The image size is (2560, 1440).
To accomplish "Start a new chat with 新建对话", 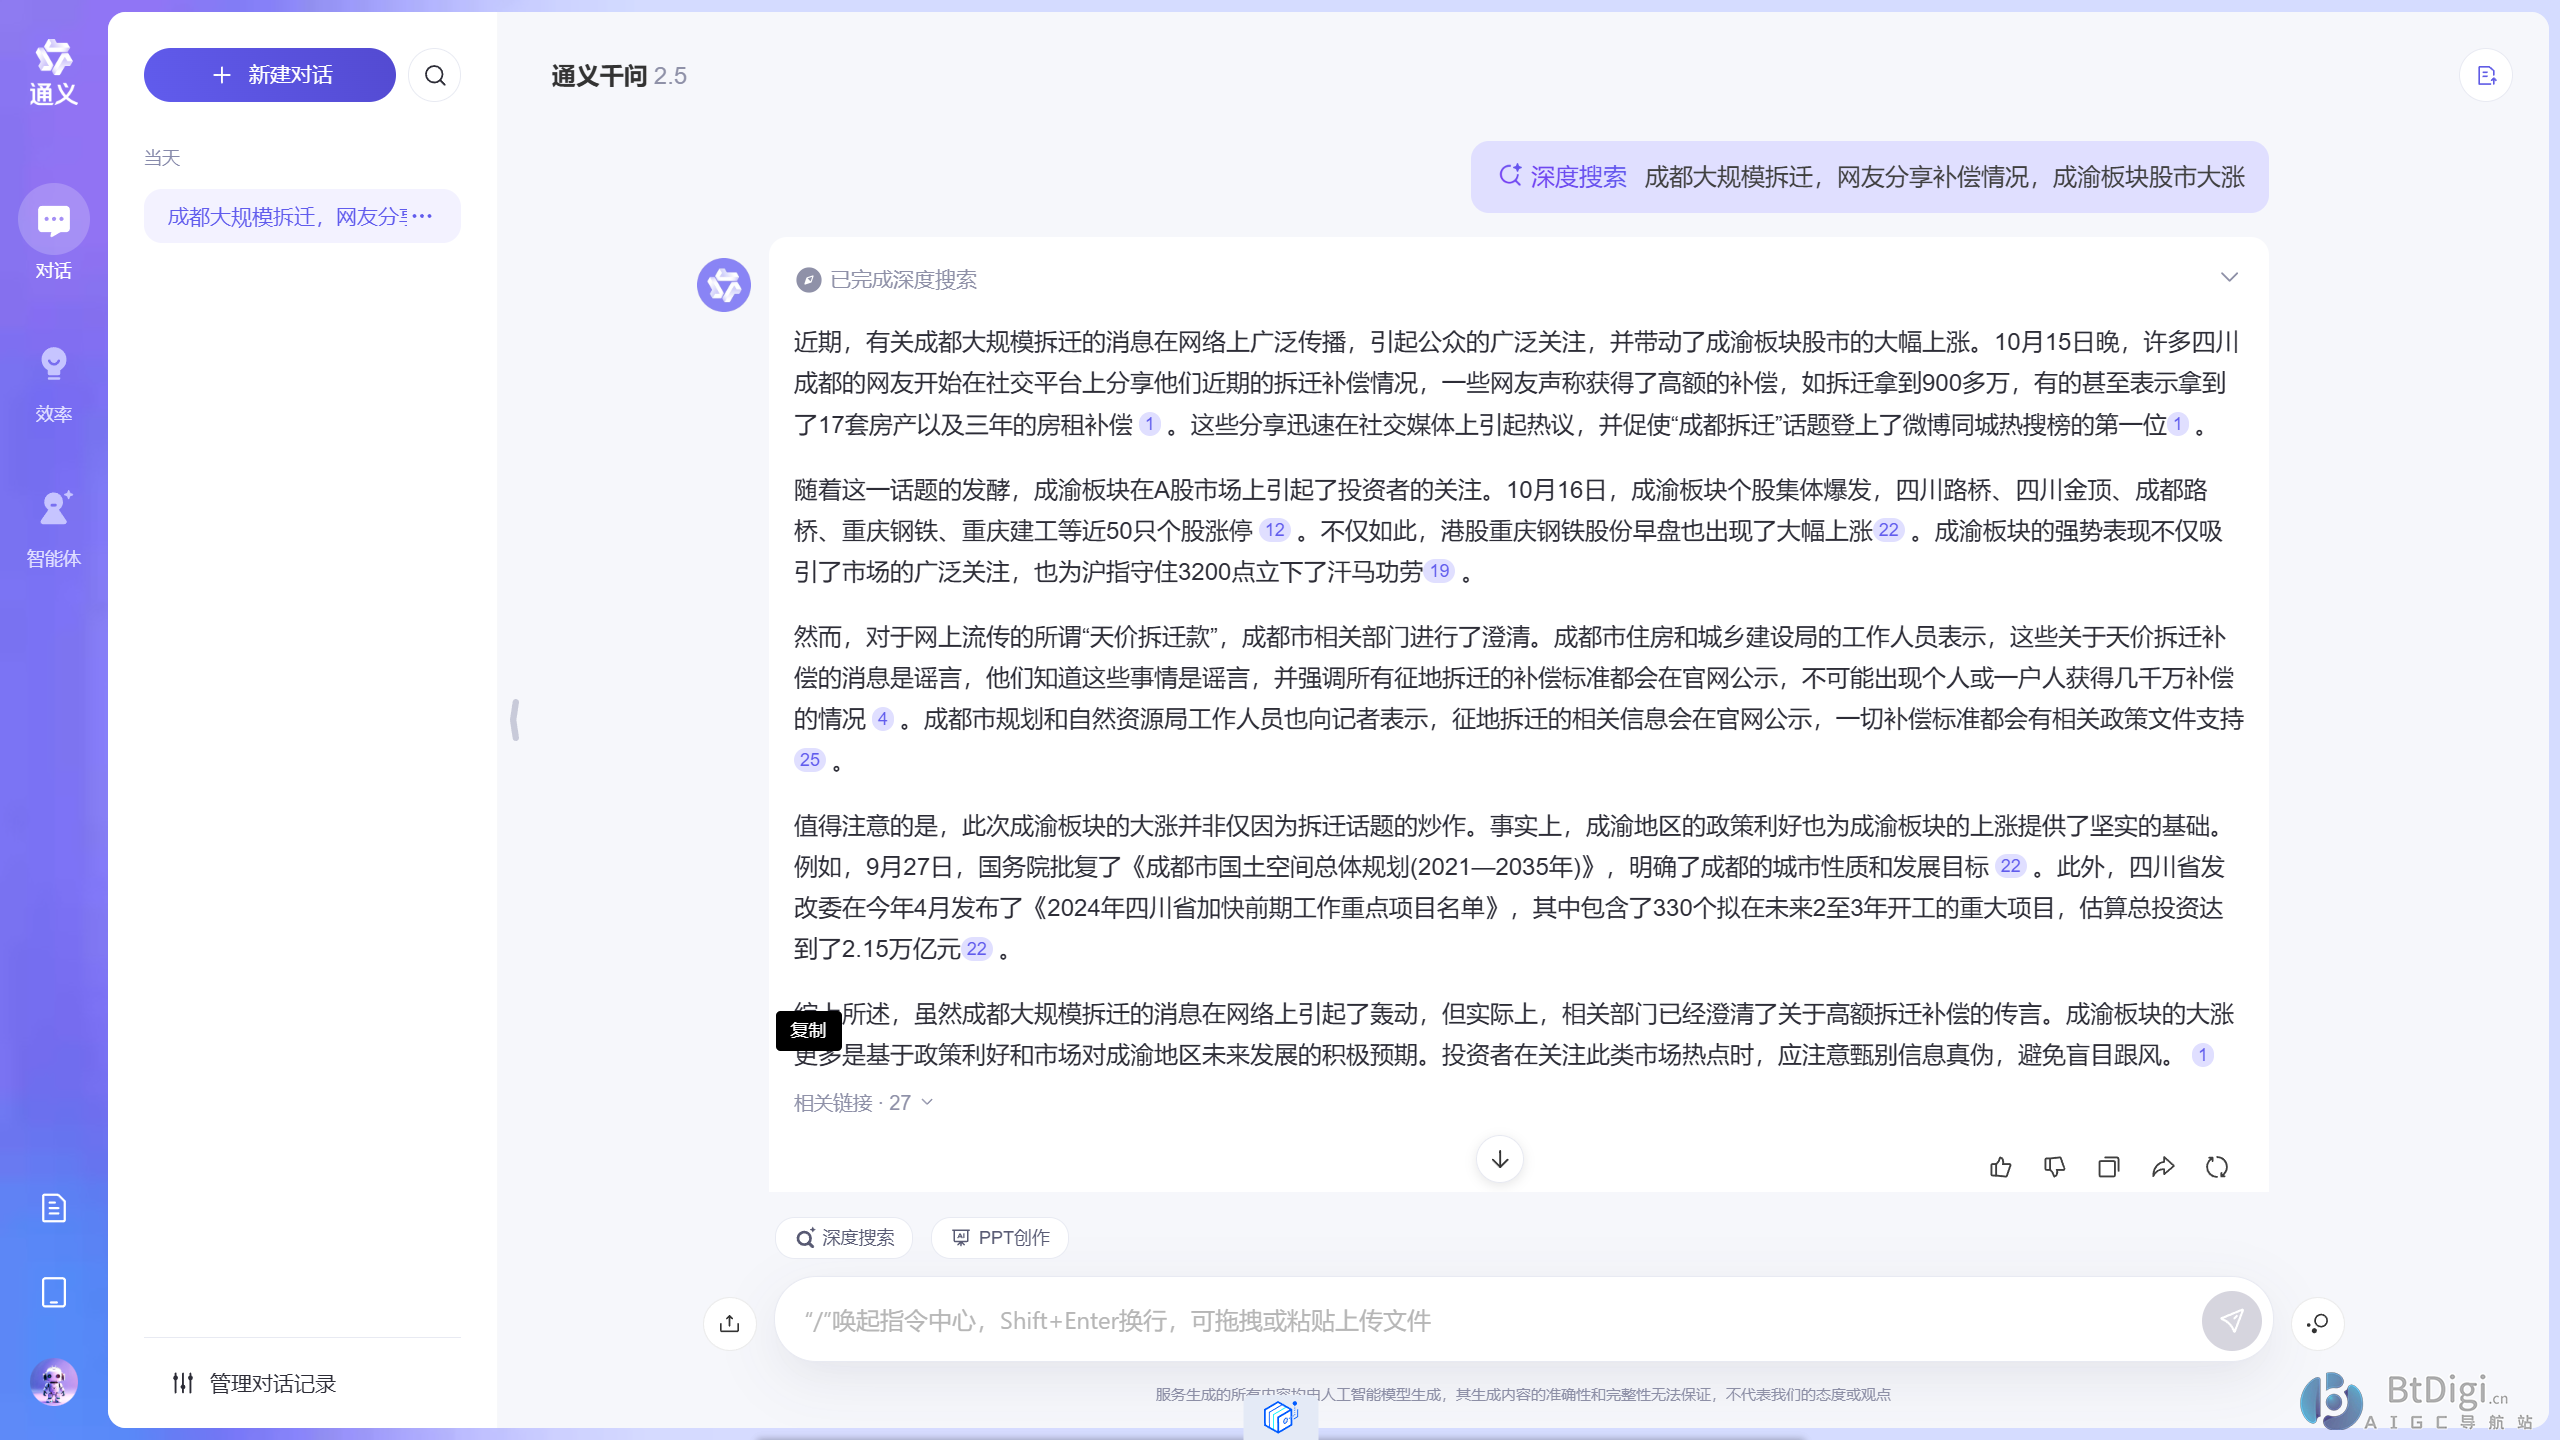I will tap(270, 75).
